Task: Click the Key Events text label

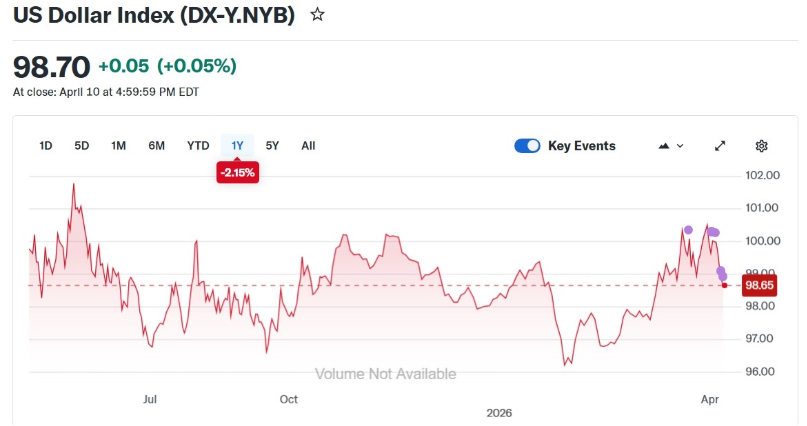Action: pyautogui.click(x=582, y=146)
